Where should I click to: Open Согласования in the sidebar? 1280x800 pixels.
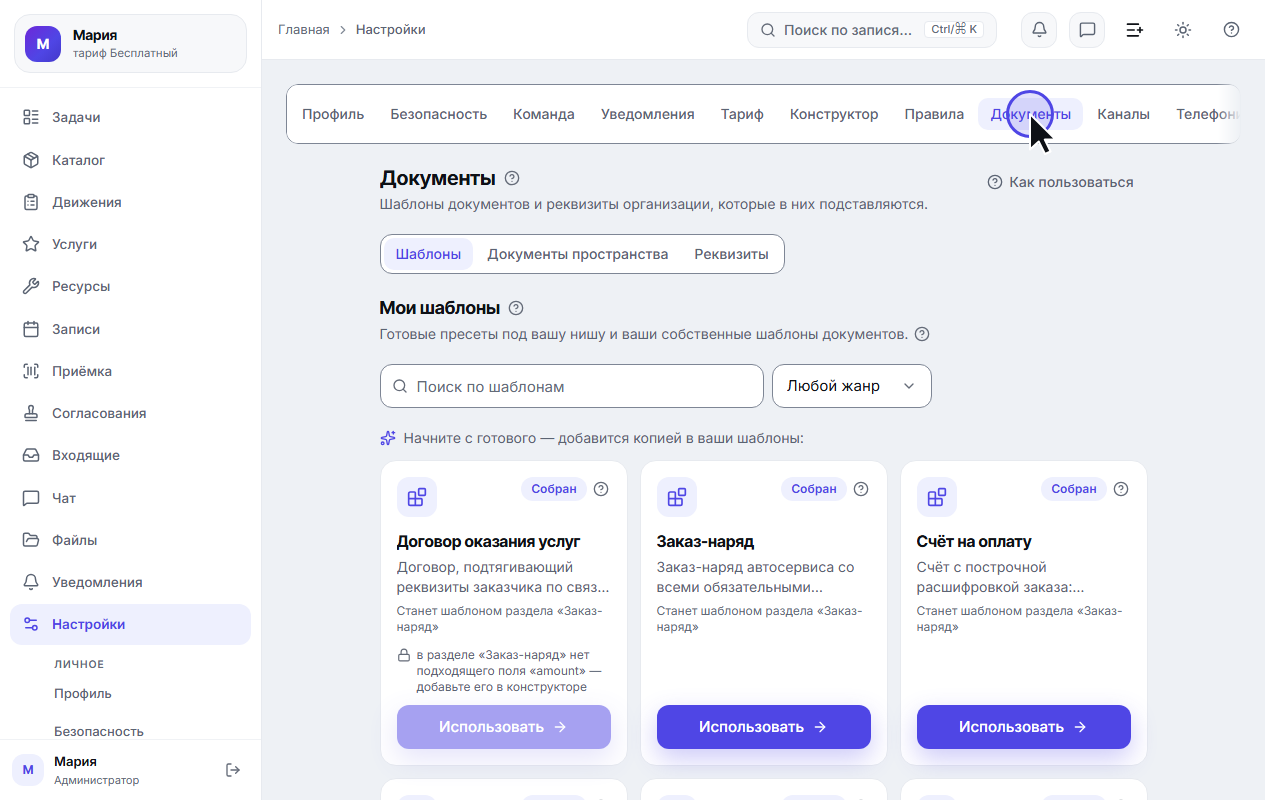pos(130,413)
